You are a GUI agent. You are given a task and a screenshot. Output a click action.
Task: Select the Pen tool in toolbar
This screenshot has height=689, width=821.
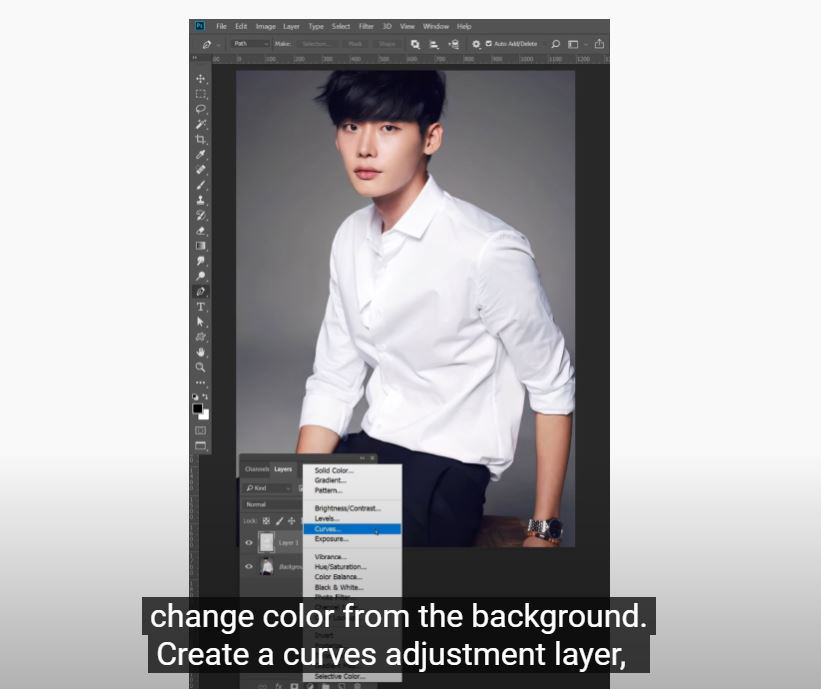[201, 292]
